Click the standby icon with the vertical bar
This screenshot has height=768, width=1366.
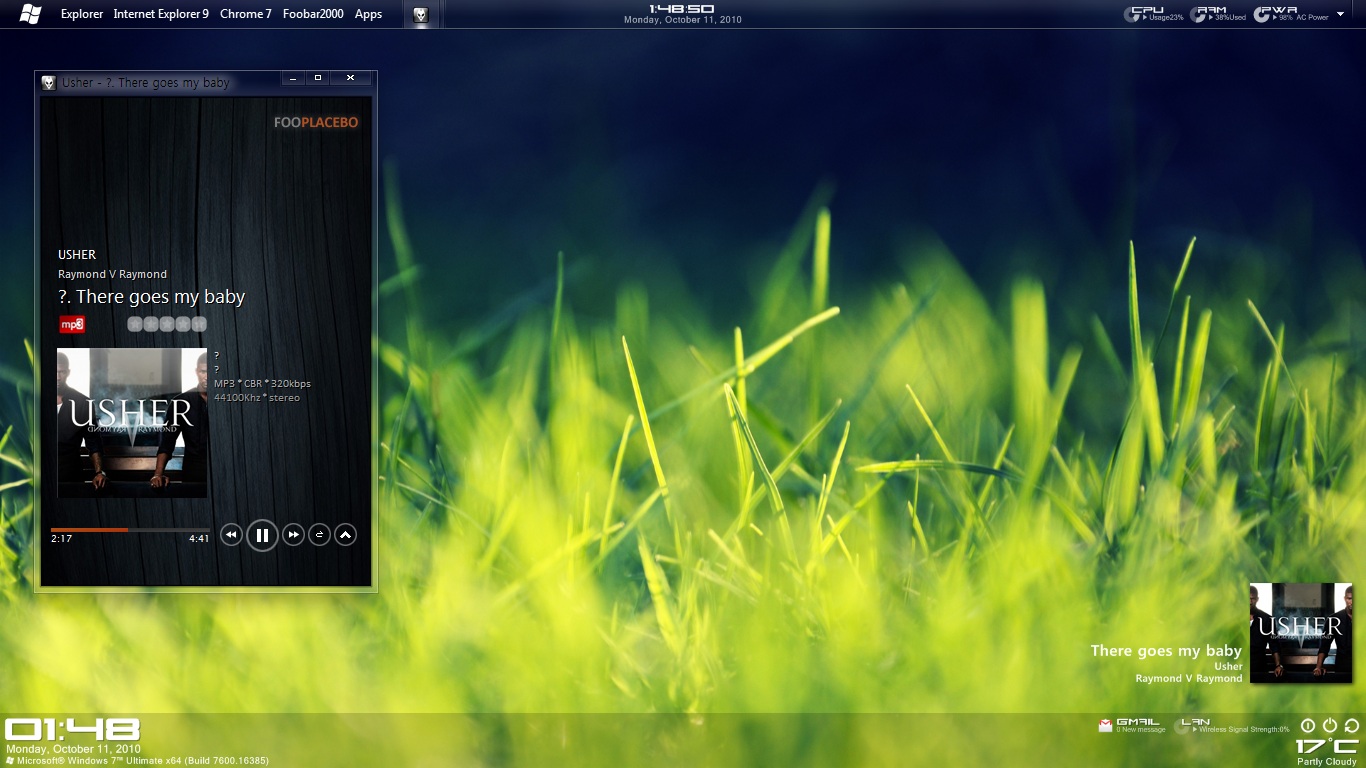click(x=1308, y=726)
